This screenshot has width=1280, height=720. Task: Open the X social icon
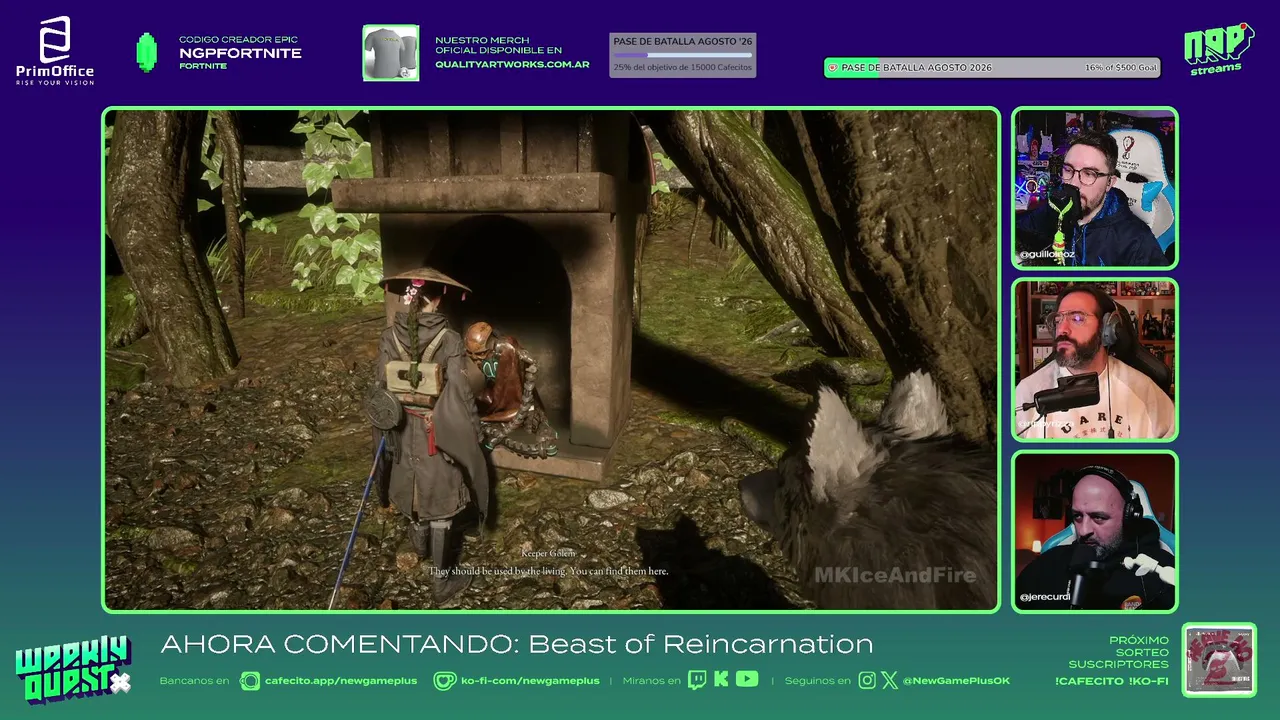tap(889, 681)
